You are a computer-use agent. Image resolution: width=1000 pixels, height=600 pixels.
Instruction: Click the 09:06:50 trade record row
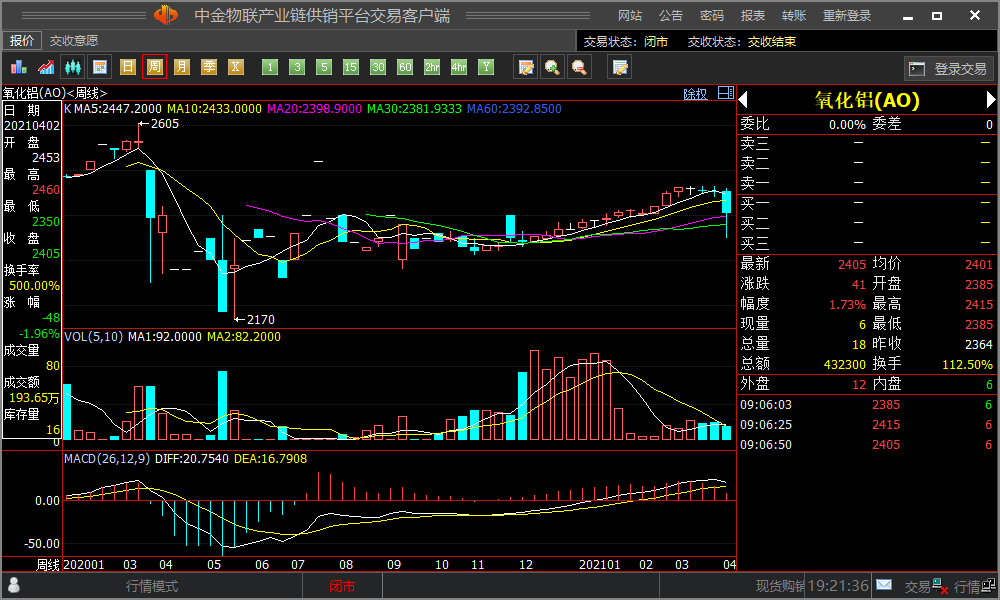coord(867,444)
